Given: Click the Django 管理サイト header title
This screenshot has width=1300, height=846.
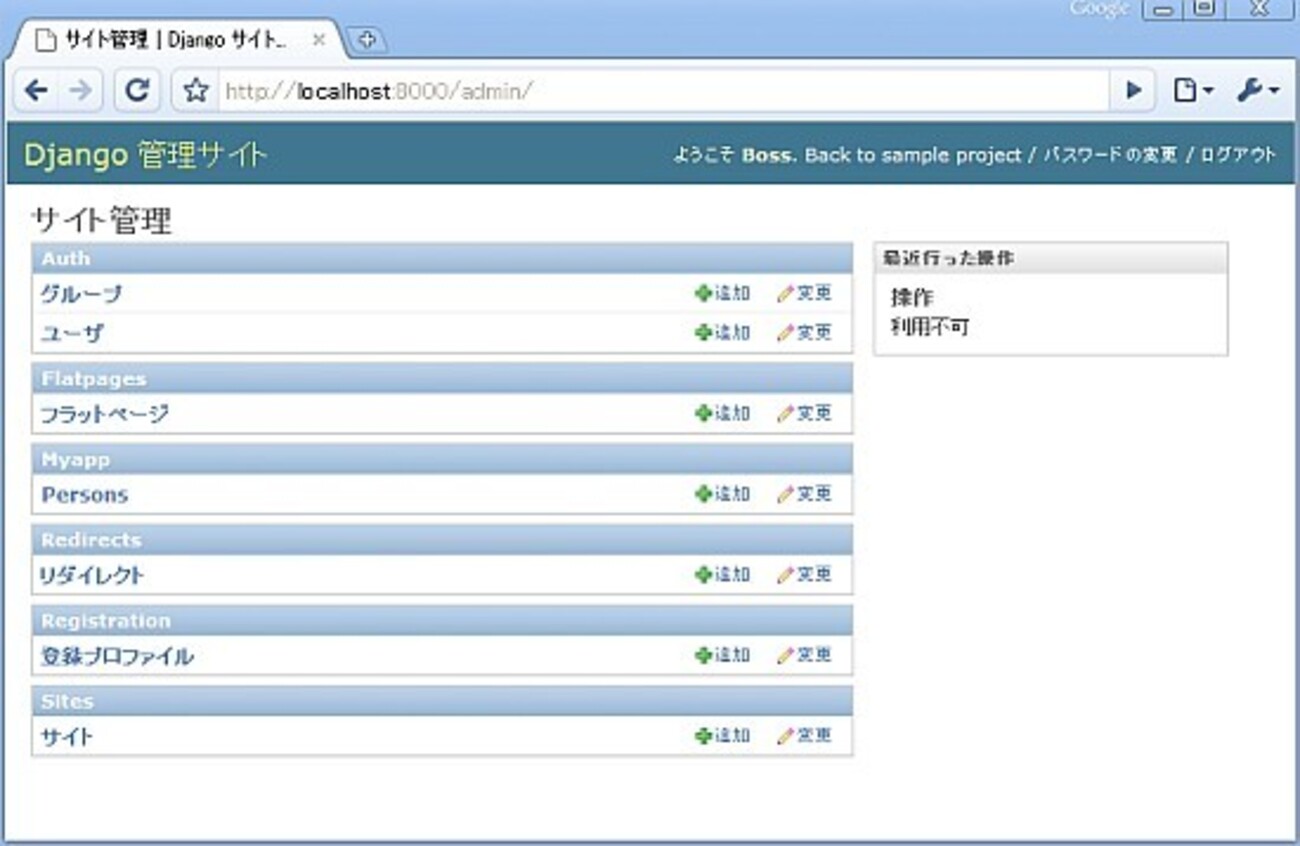Looking at the screenshot, I should pos(145,155).
